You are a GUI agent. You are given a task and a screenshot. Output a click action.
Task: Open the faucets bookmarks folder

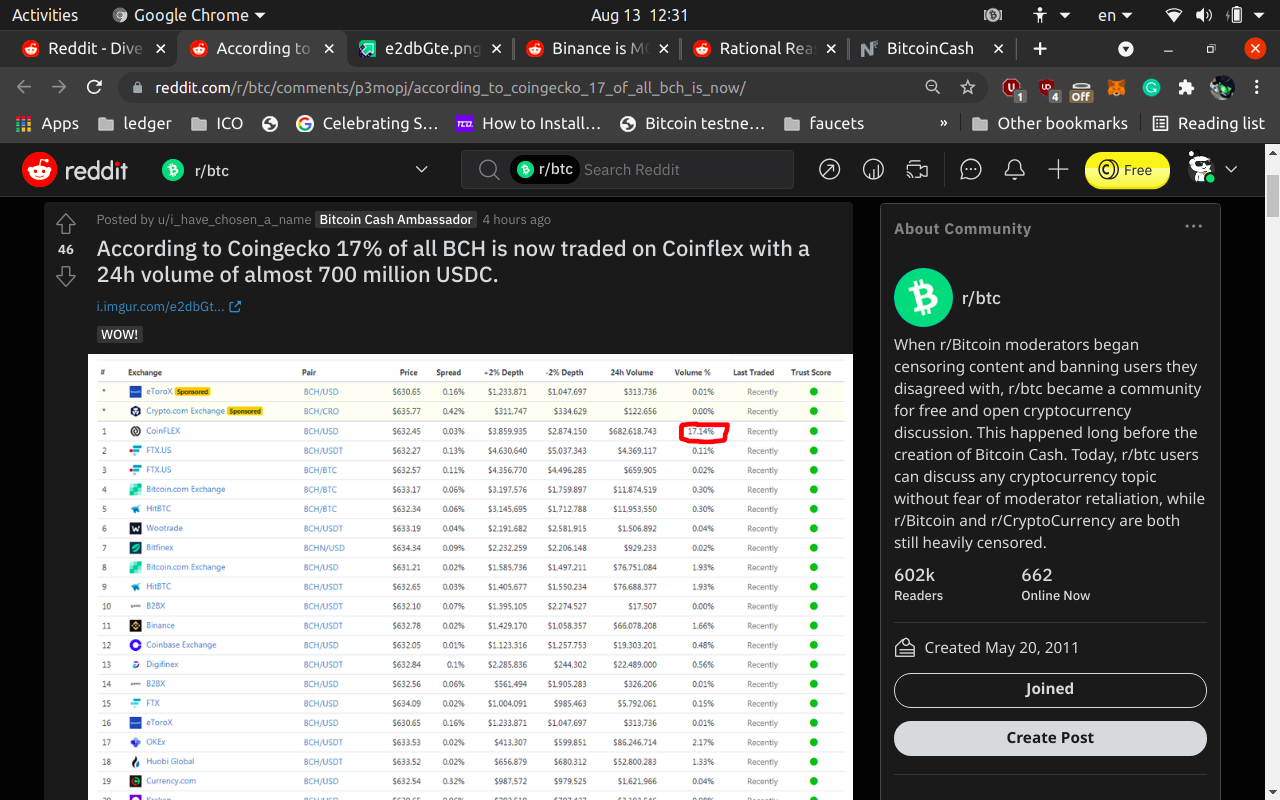(824, 123)
